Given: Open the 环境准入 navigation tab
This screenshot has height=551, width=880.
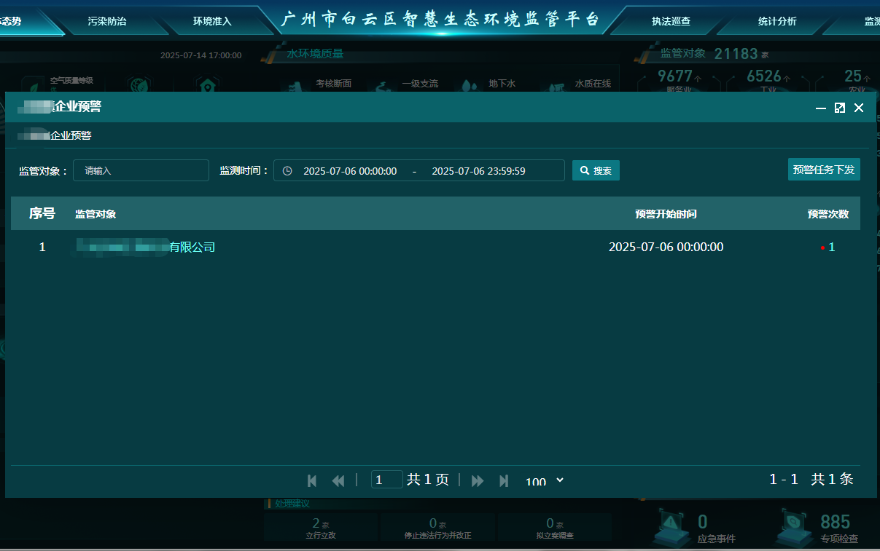Looking at the screenshot, I should (212, 21).
